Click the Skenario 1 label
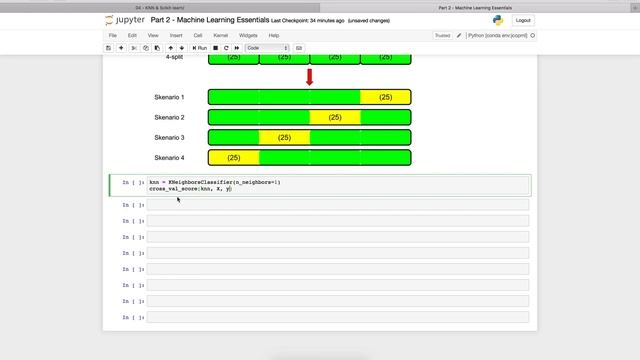 [x=169, y=97]
